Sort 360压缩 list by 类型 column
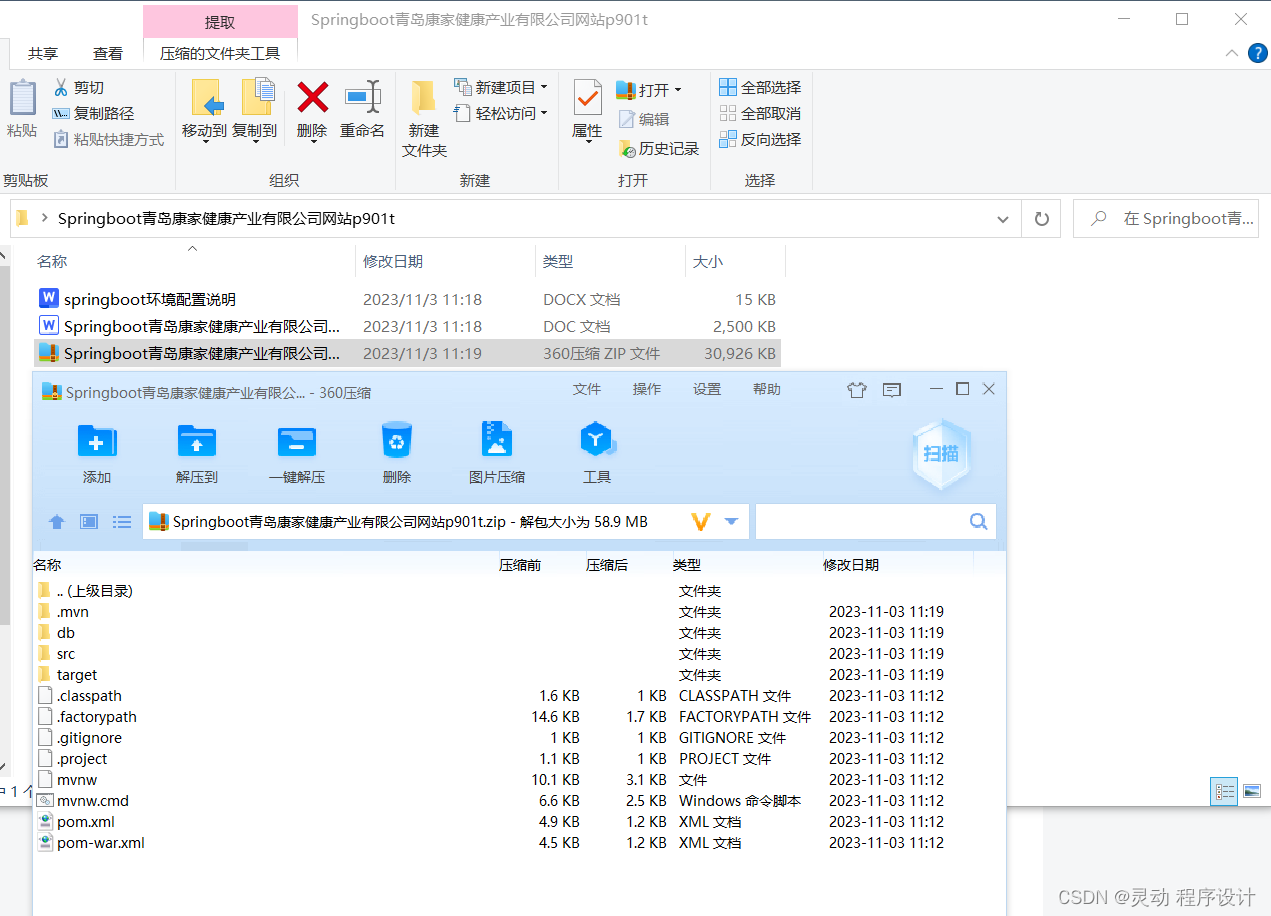Screen dimensions: 1271x916 coord(687,565)
